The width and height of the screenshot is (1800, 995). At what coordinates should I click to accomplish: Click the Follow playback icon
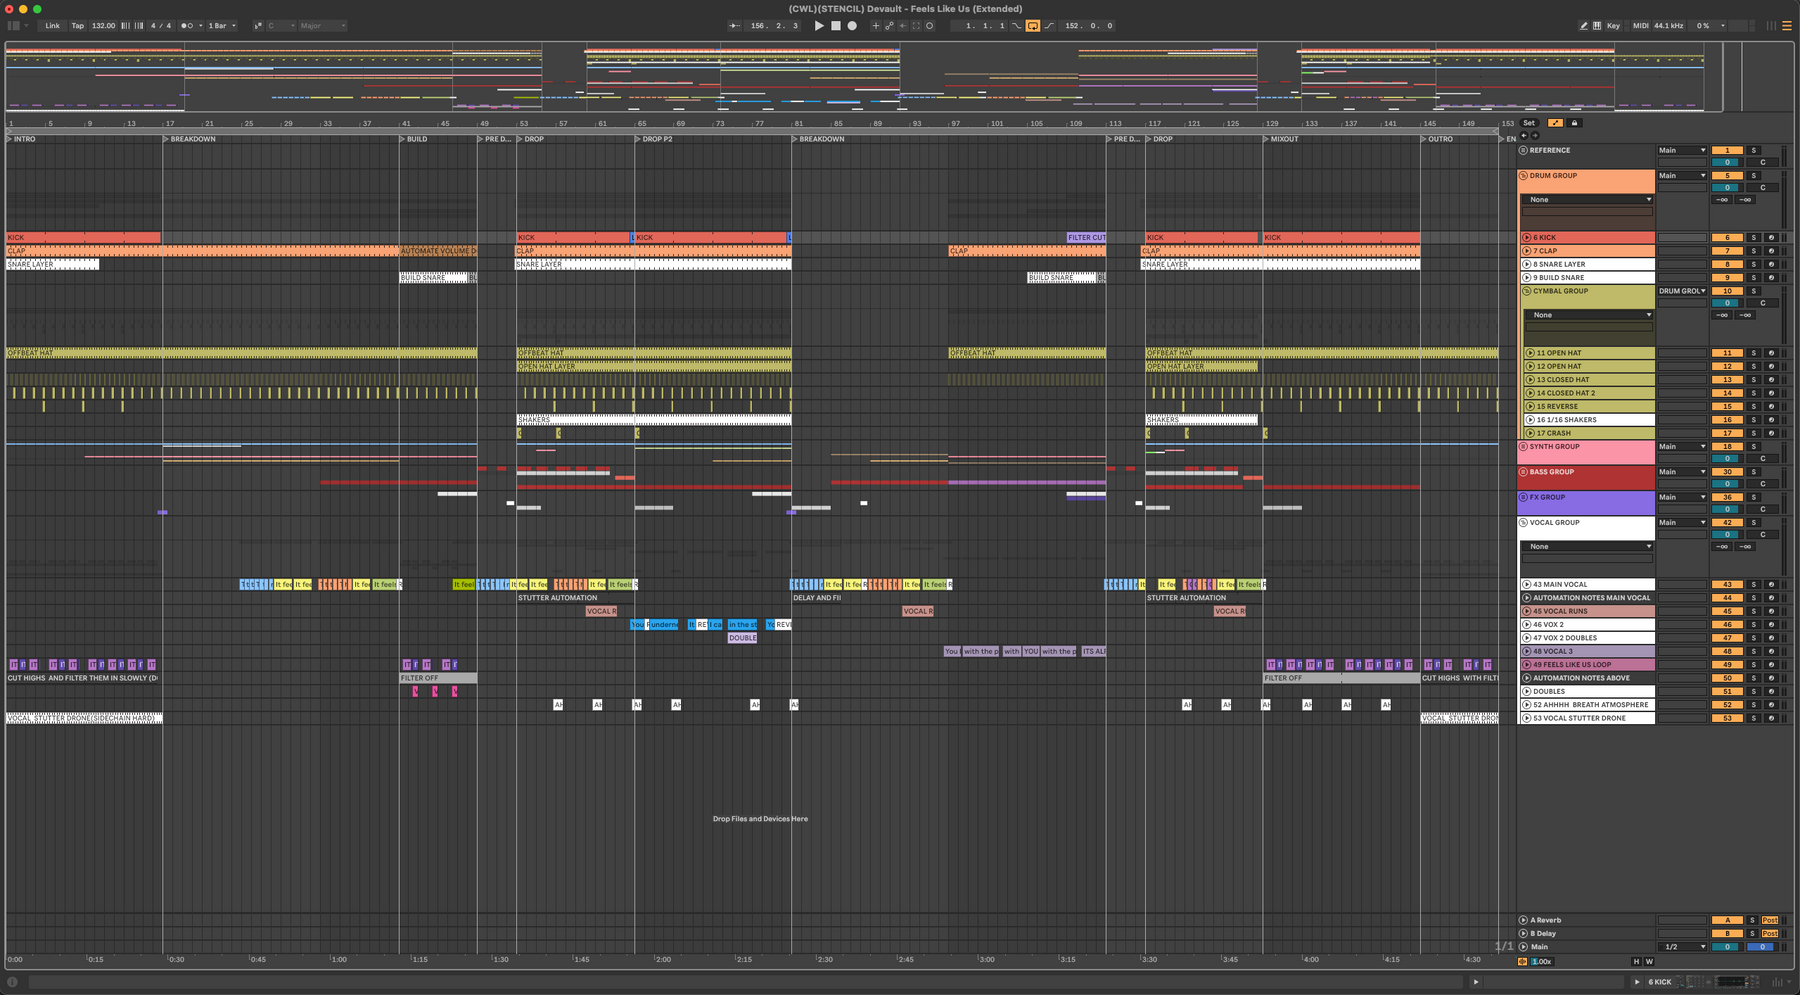coord(734,26)
